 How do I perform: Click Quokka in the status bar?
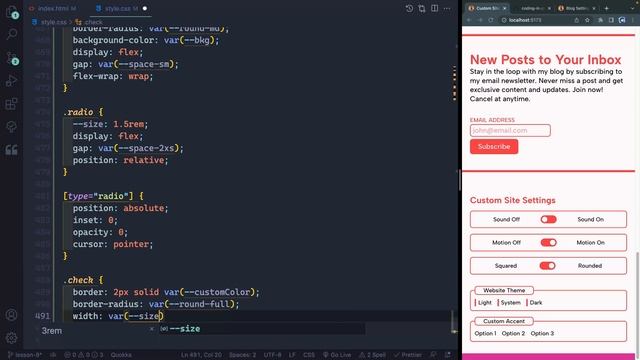pyautogui.click(x=121, y=355)
